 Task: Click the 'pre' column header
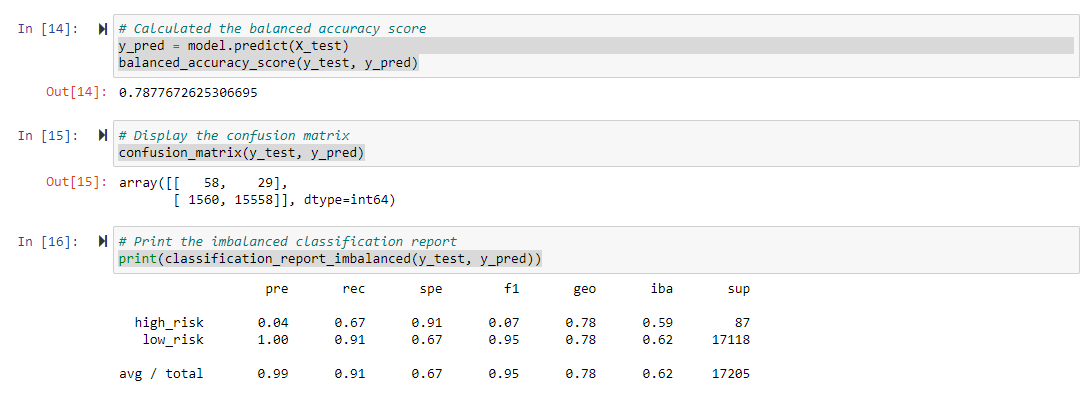click(x=277, y=289)
